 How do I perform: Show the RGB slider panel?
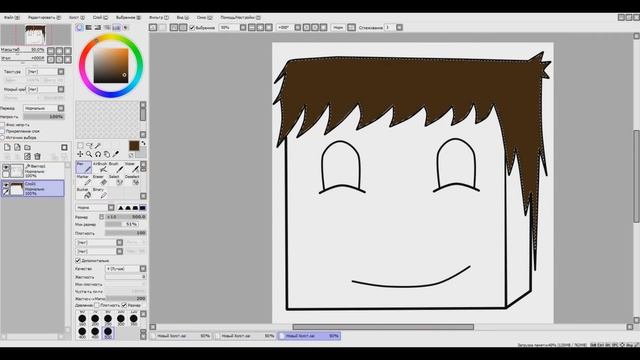[x=89, y=28]
